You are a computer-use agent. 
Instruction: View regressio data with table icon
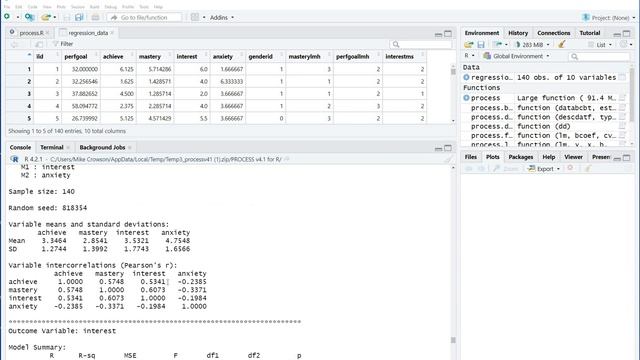click(622, 77)
